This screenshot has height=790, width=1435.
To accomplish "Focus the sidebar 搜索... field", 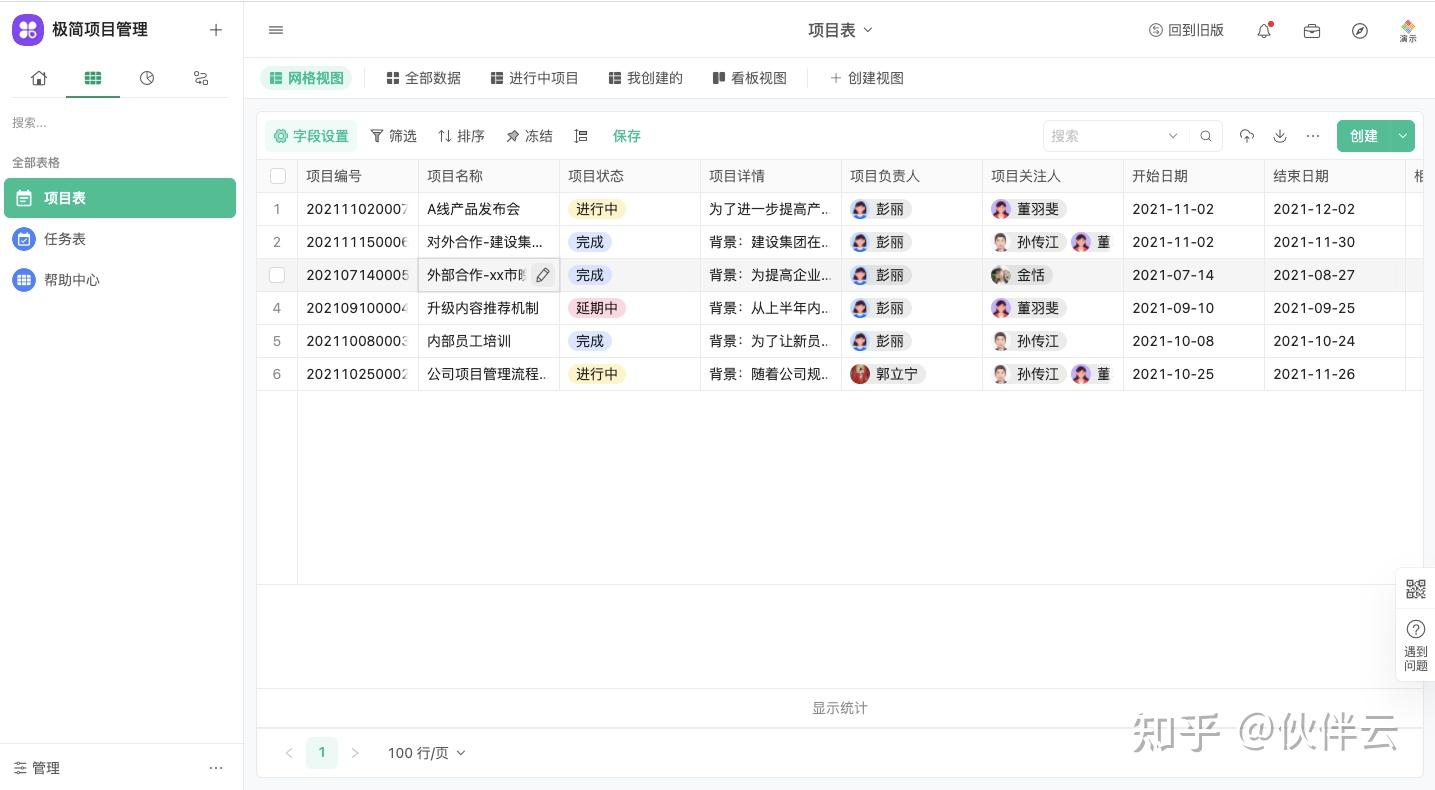I will 120,122.
